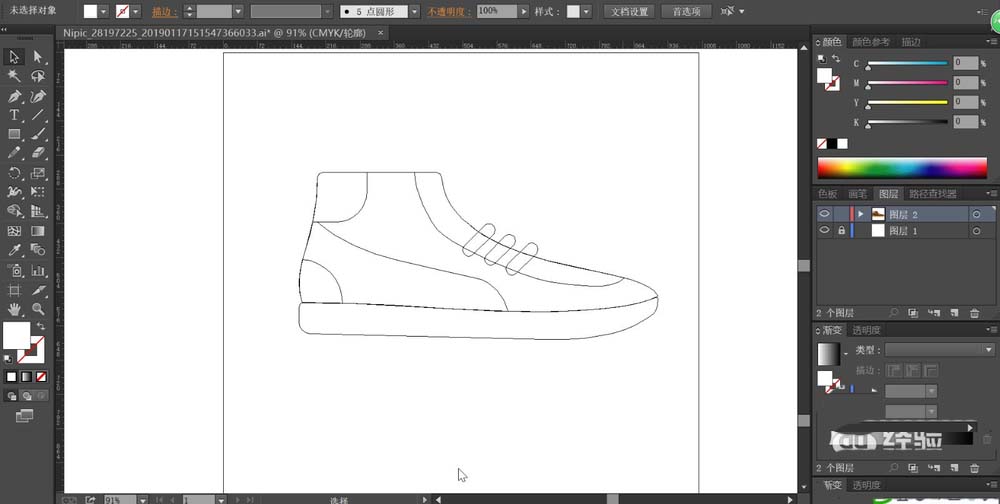Select the Hand tool
The image size is (1000, 504).
pos(14,309)
